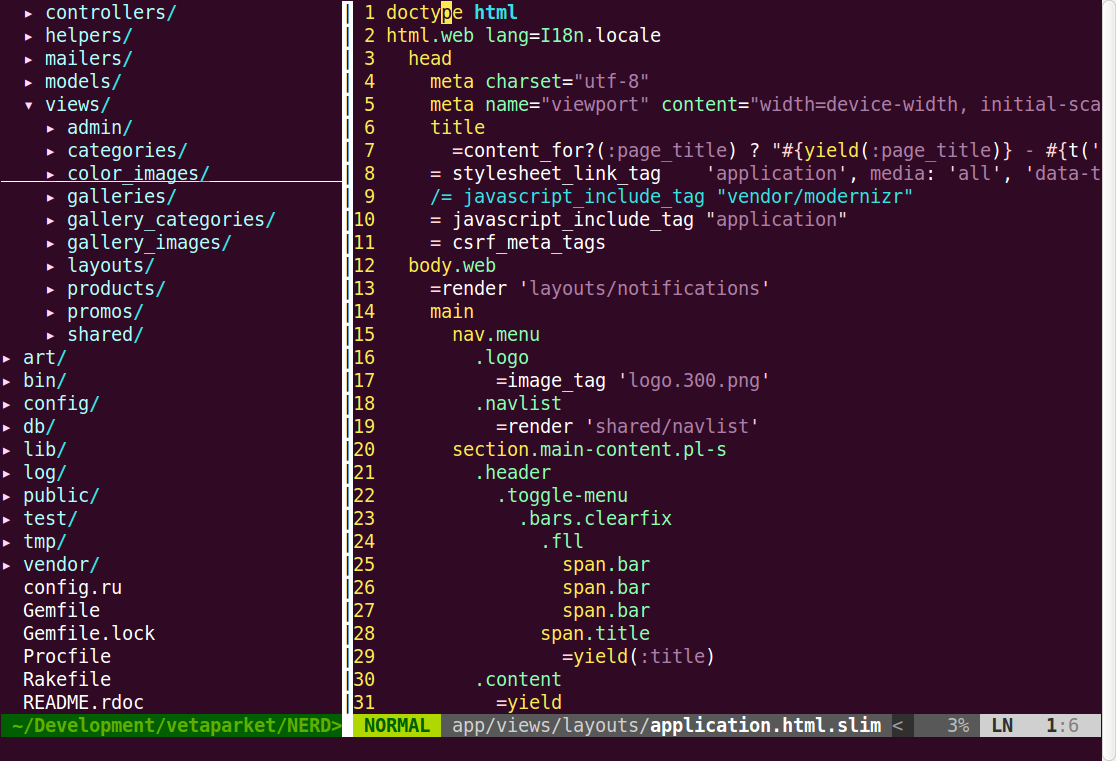Open the Gemfile file
The width and height of the screenshot is (1116, 761).
pyautogui.click(x=61, y=610)
